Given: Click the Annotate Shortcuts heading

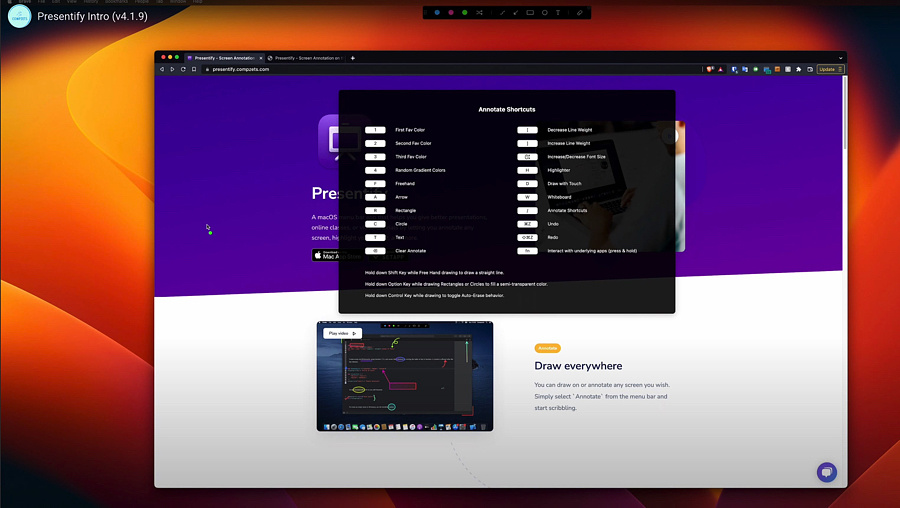Looking at the screenshot, I should point(507,110).
